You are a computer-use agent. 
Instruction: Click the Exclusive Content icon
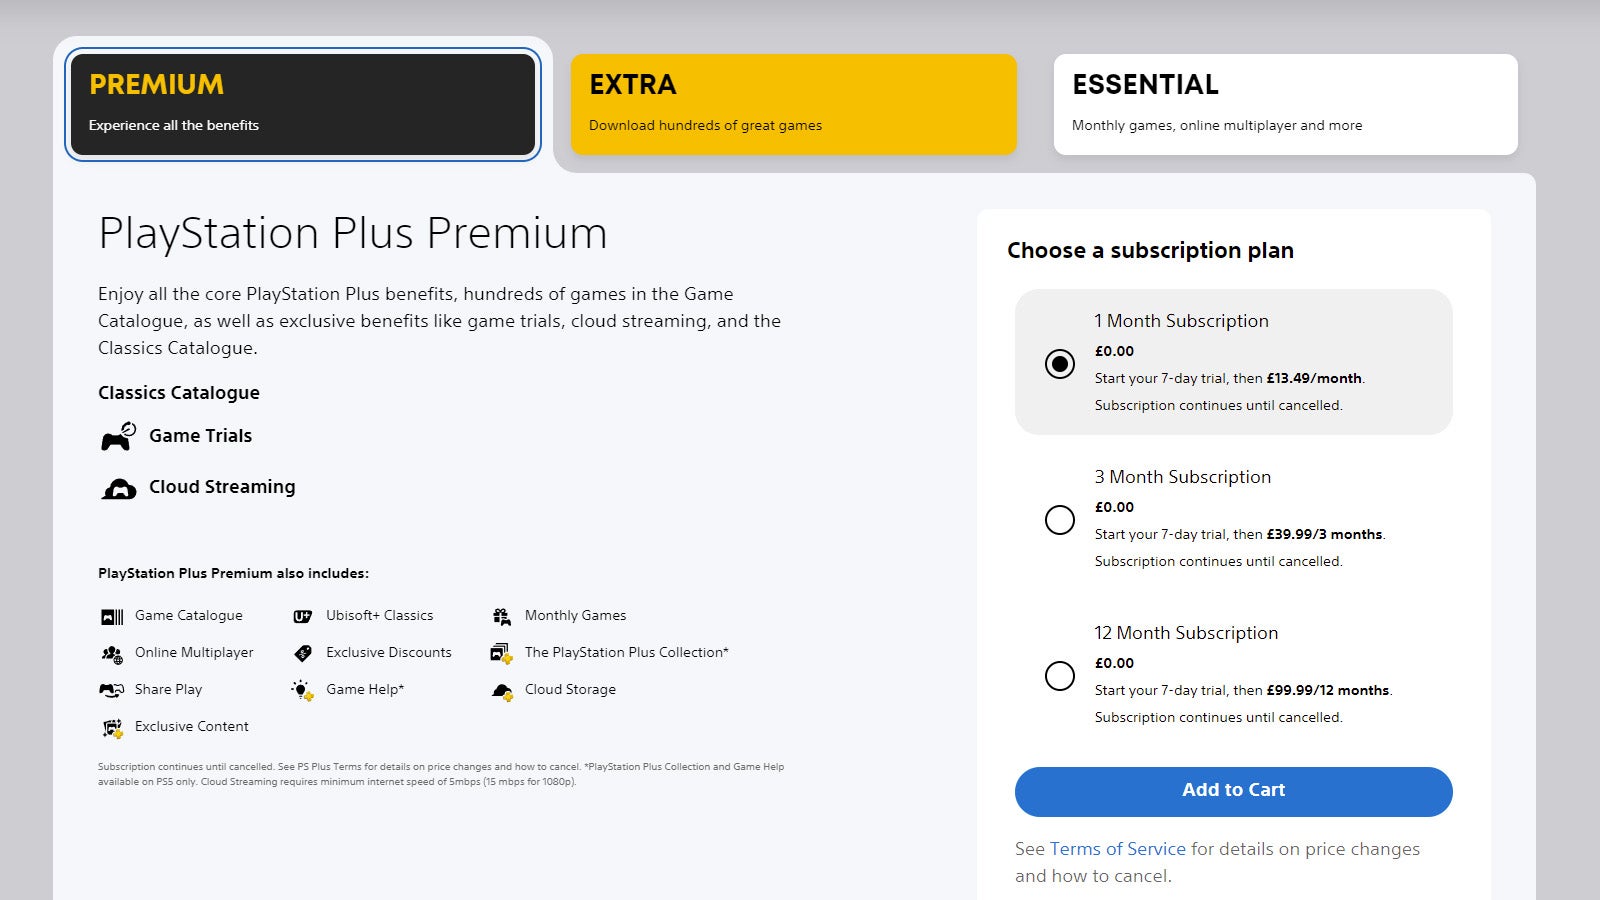coord(112,727)
